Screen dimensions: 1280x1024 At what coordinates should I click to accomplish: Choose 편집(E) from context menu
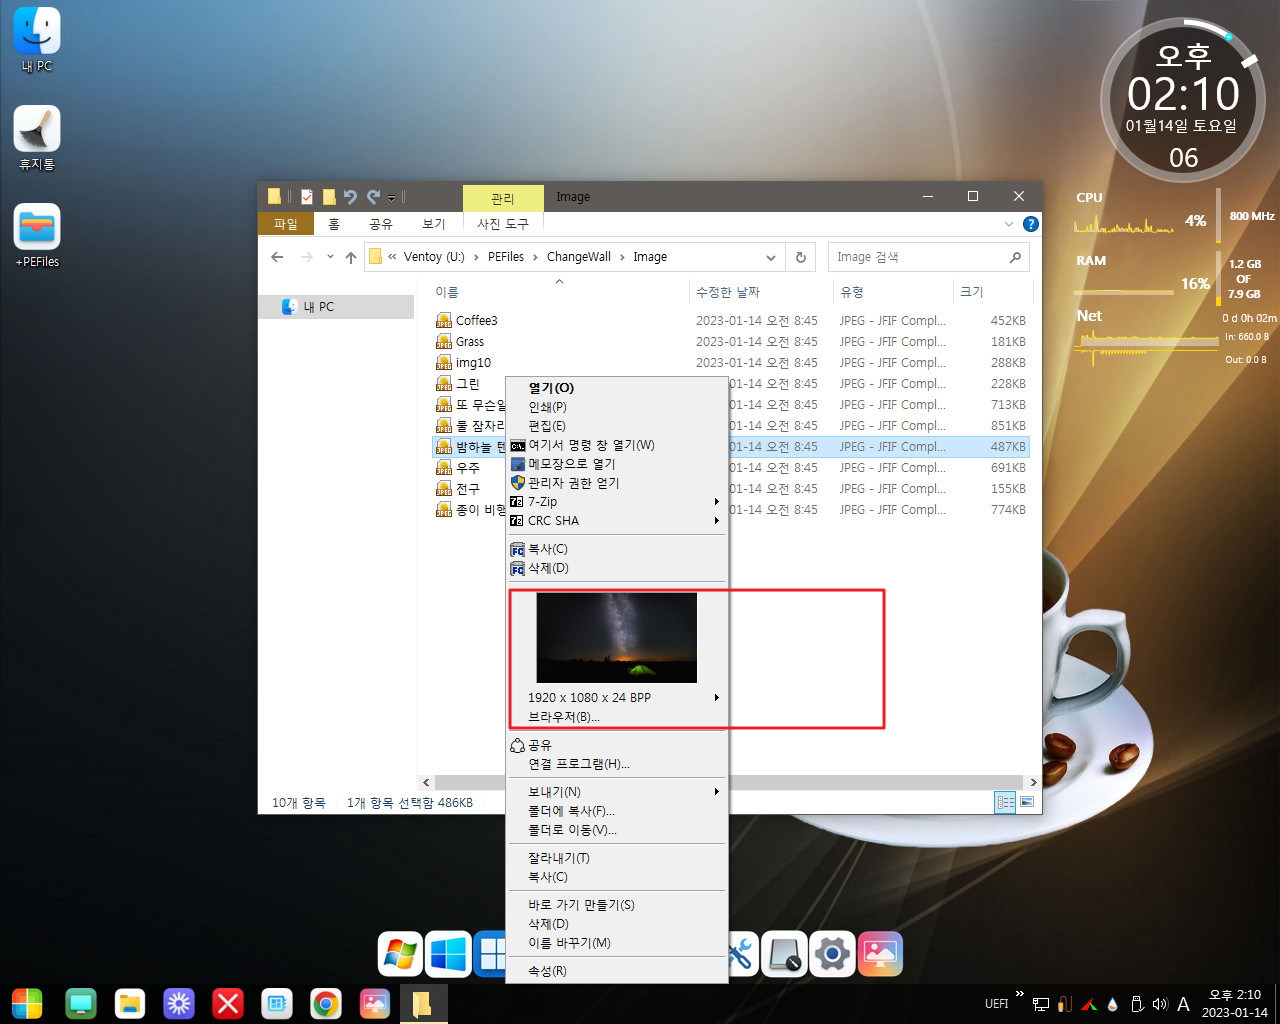coord(616,426)
